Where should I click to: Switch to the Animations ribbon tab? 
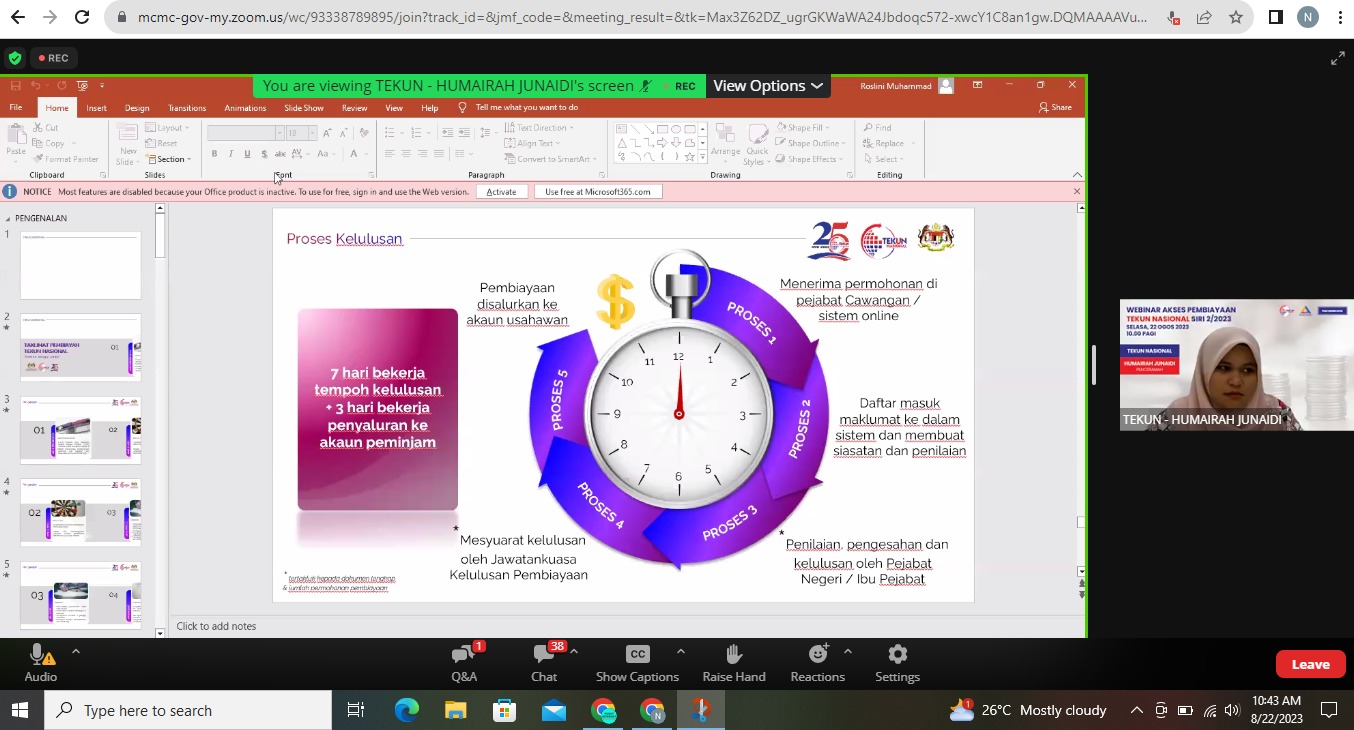tap(245, 108)
